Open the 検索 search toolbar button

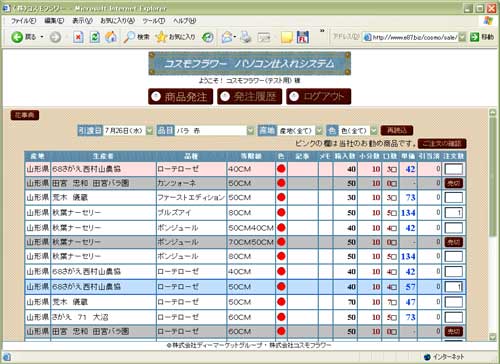[x=136, y=37]
